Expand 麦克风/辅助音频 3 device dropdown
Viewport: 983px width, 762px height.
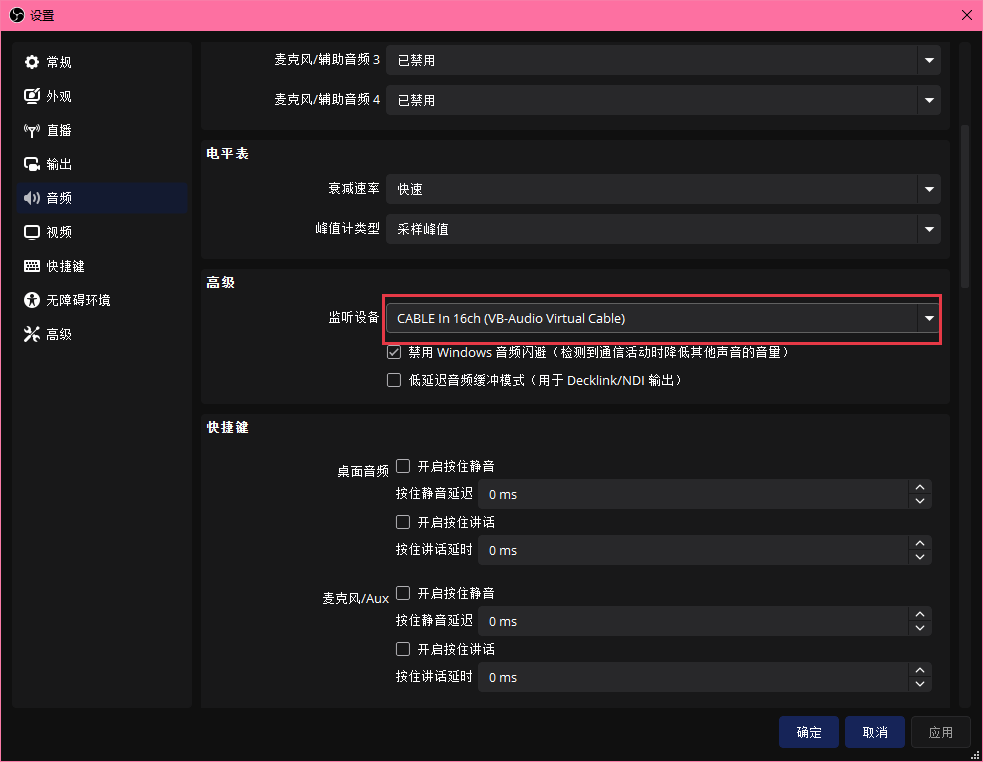(x=662, y=60)
